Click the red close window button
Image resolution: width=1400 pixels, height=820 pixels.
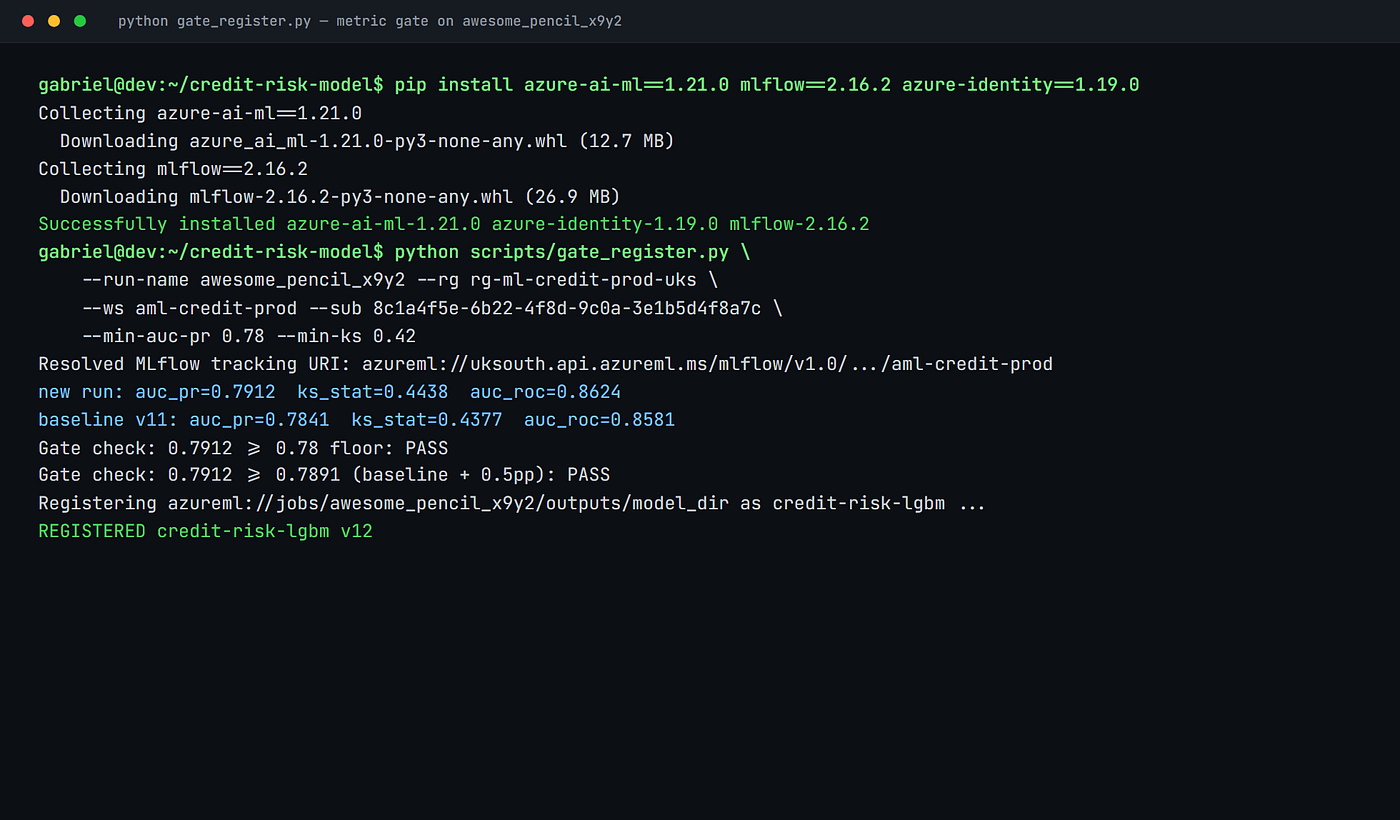point(28,21)
